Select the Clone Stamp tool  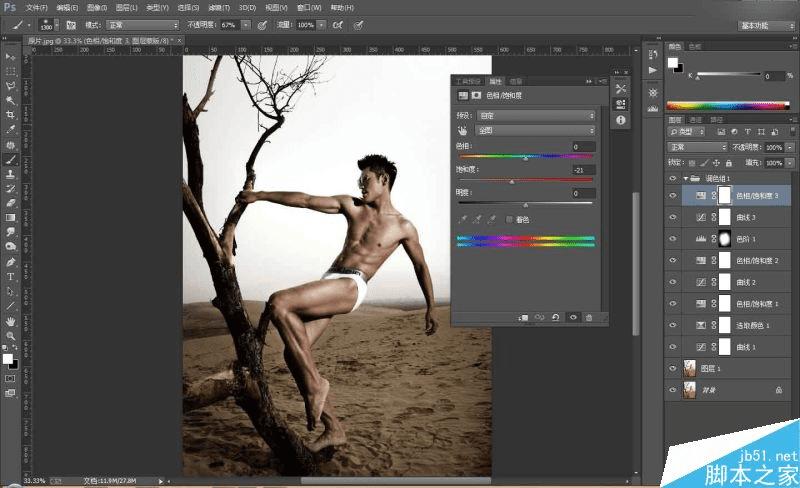10,174
